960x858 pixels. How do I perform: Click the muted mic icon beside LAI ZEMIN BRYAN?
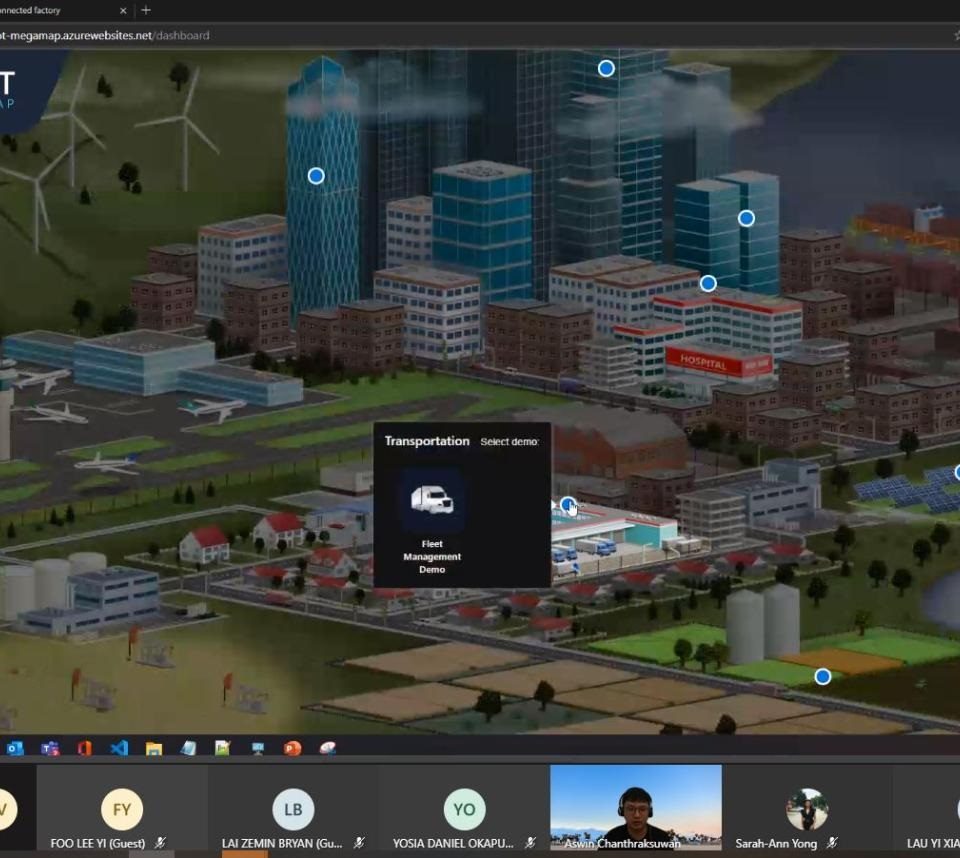(359, 843)
